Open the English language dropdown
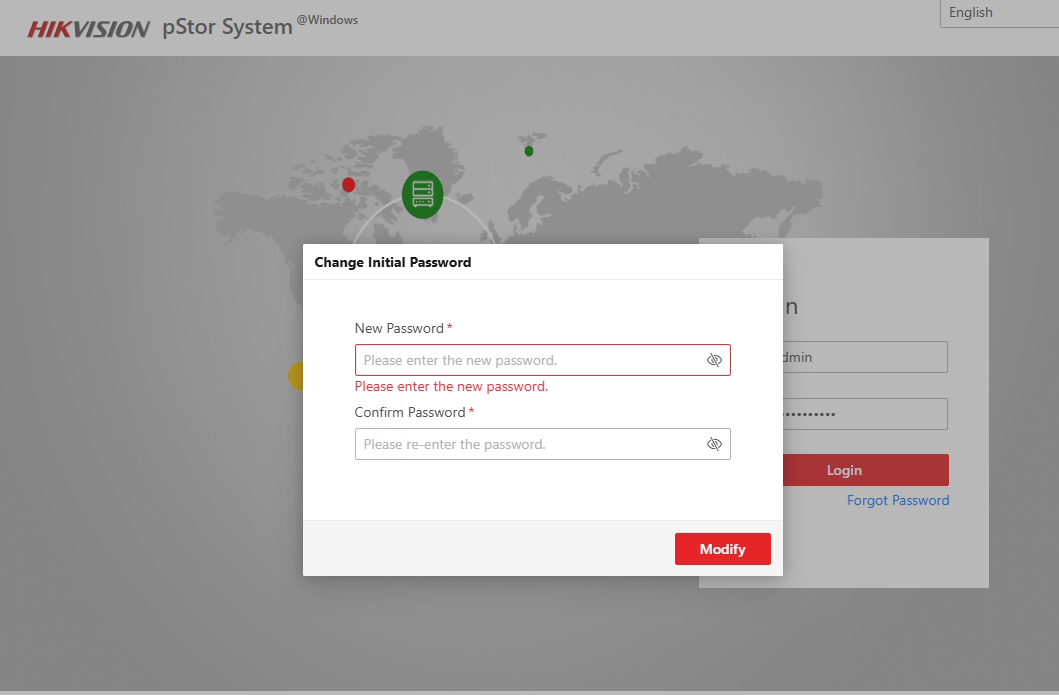 [x=998, y=13]
